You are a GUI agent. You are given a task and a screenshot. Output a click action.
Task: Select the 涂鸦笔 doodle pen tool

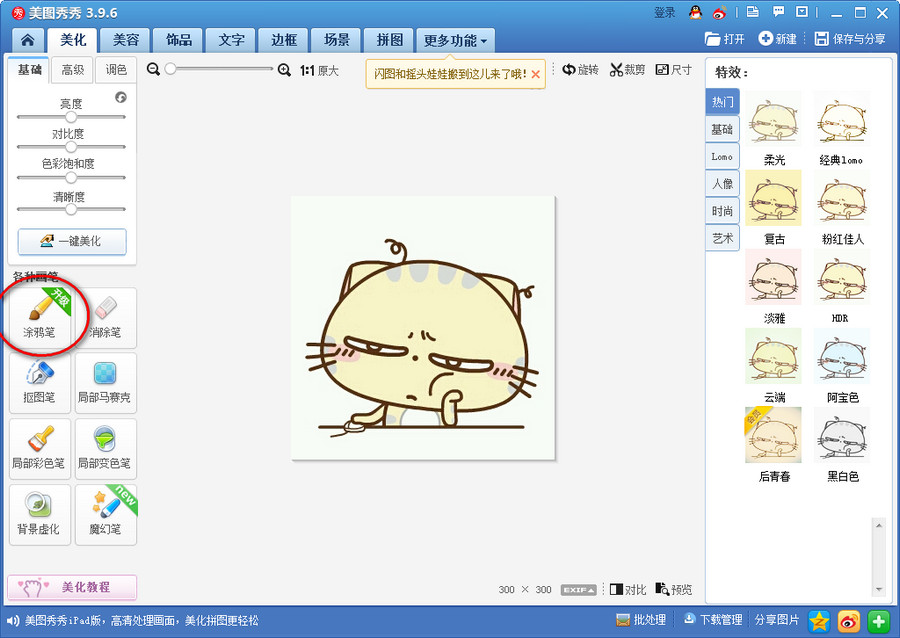click(x=40, y=318)
